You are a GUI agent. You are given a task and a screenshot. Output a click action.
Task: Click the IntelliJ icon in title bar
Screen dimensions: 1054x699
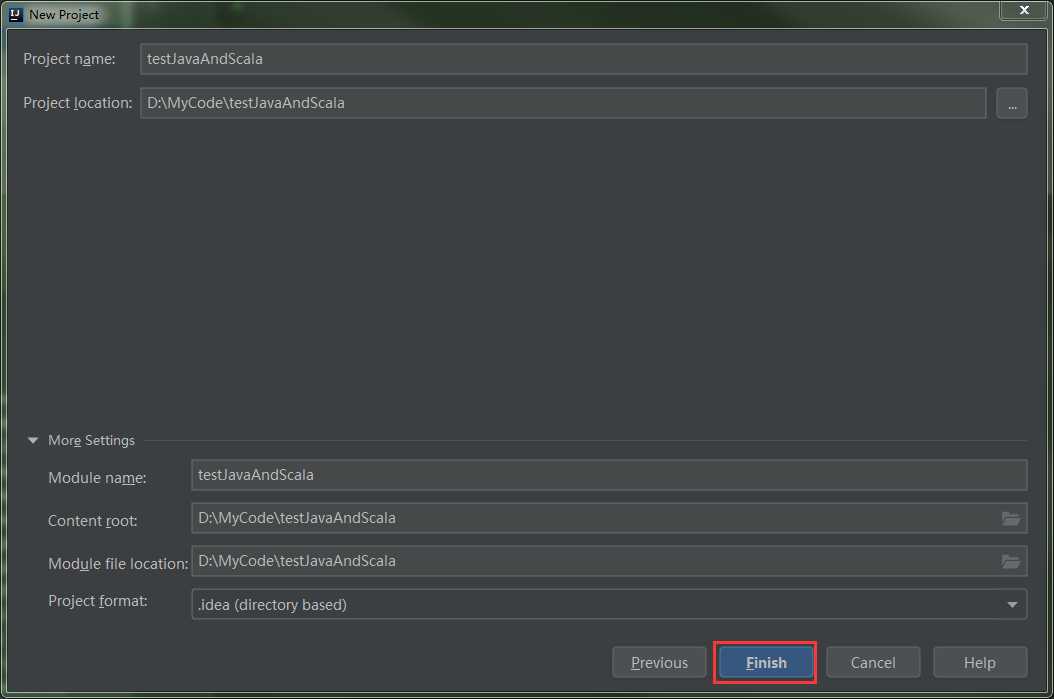tap(15, 14)
